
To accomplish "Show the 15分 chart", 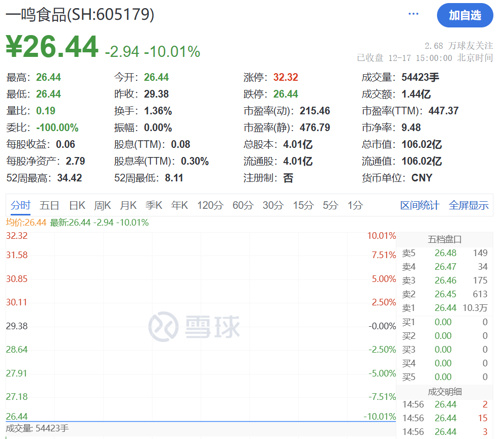I will pos(303,205).
